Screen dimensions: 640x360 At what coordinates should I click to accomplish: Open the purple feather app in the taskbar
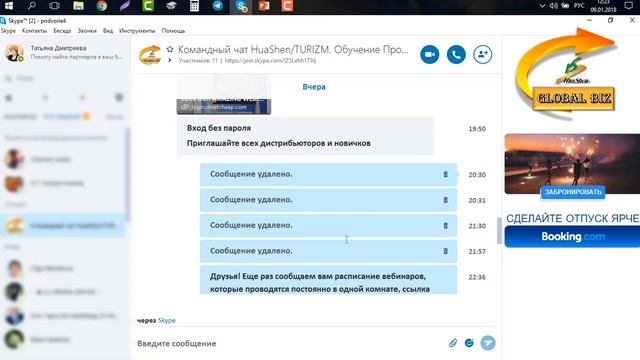pos(124,6)
